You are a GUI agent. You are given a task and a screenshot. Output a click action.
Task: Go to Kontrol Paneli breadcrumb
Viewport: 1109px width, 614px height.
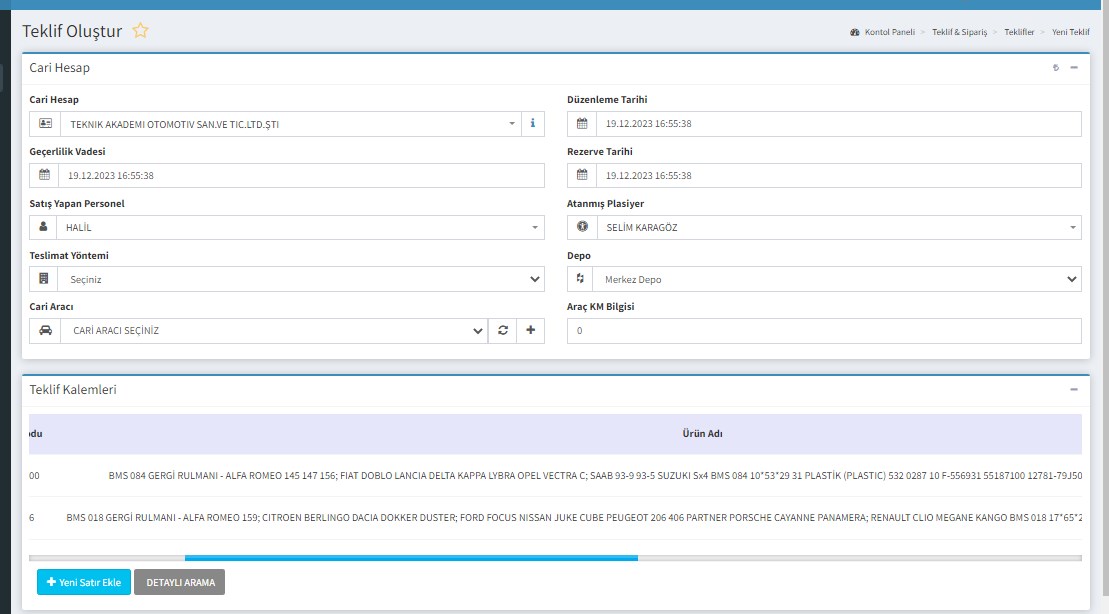(888, 32)
